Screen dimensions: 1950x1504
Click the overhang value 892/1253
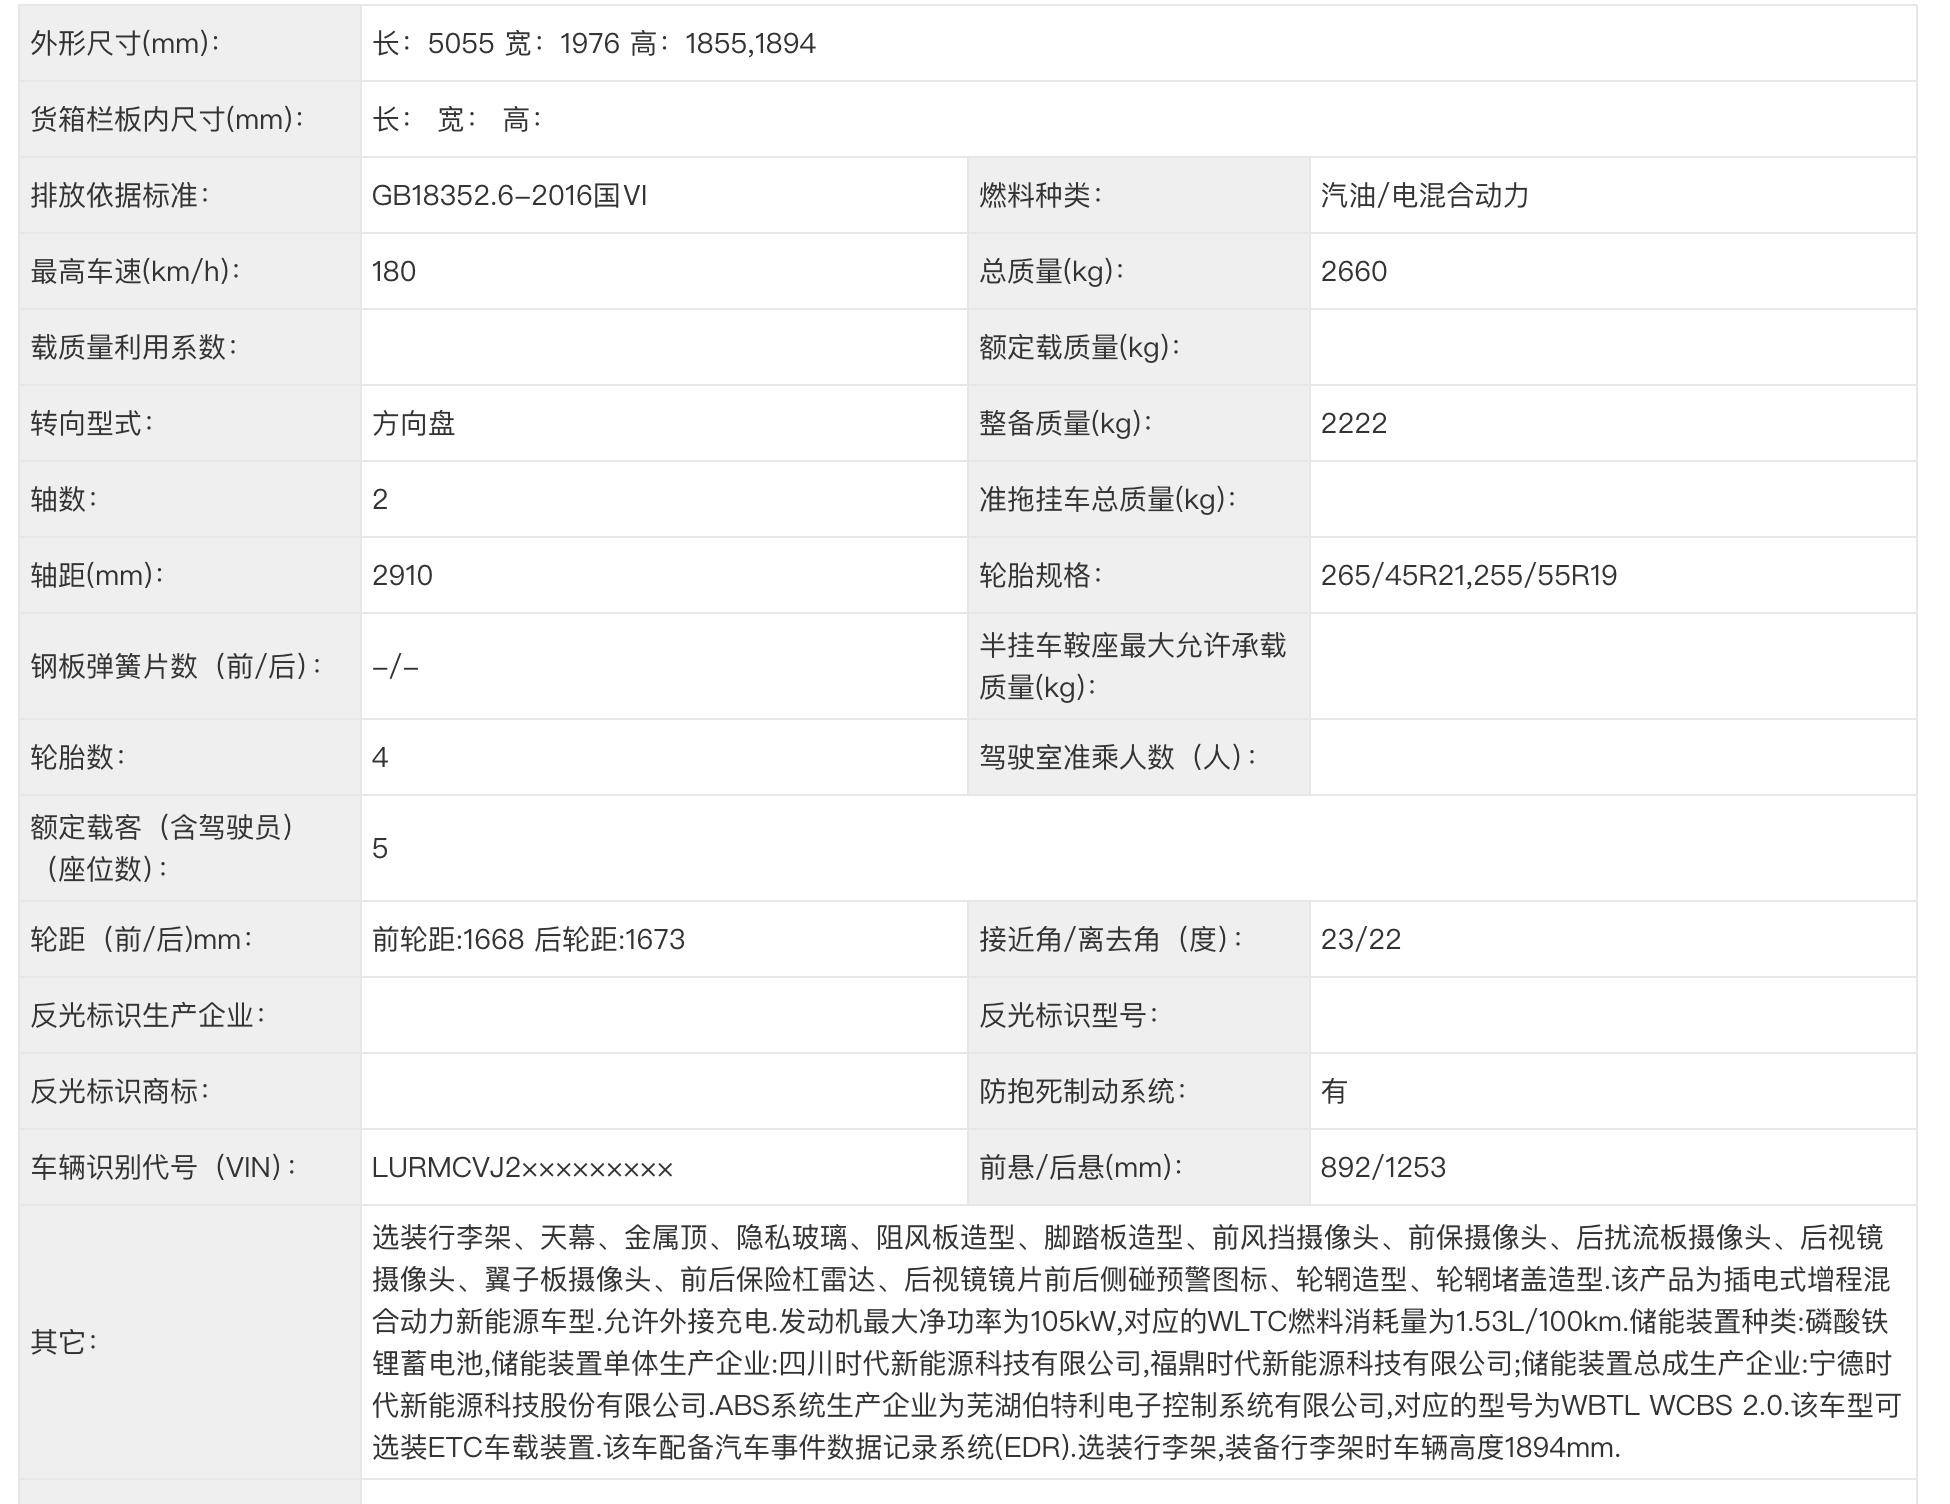(x=1383, y=1168)
